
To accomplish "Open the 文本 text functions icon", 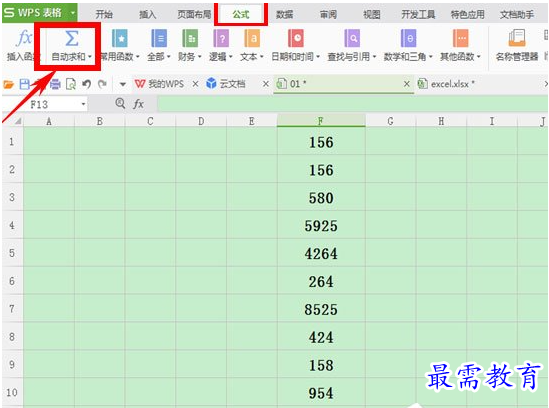I will 252,38.
